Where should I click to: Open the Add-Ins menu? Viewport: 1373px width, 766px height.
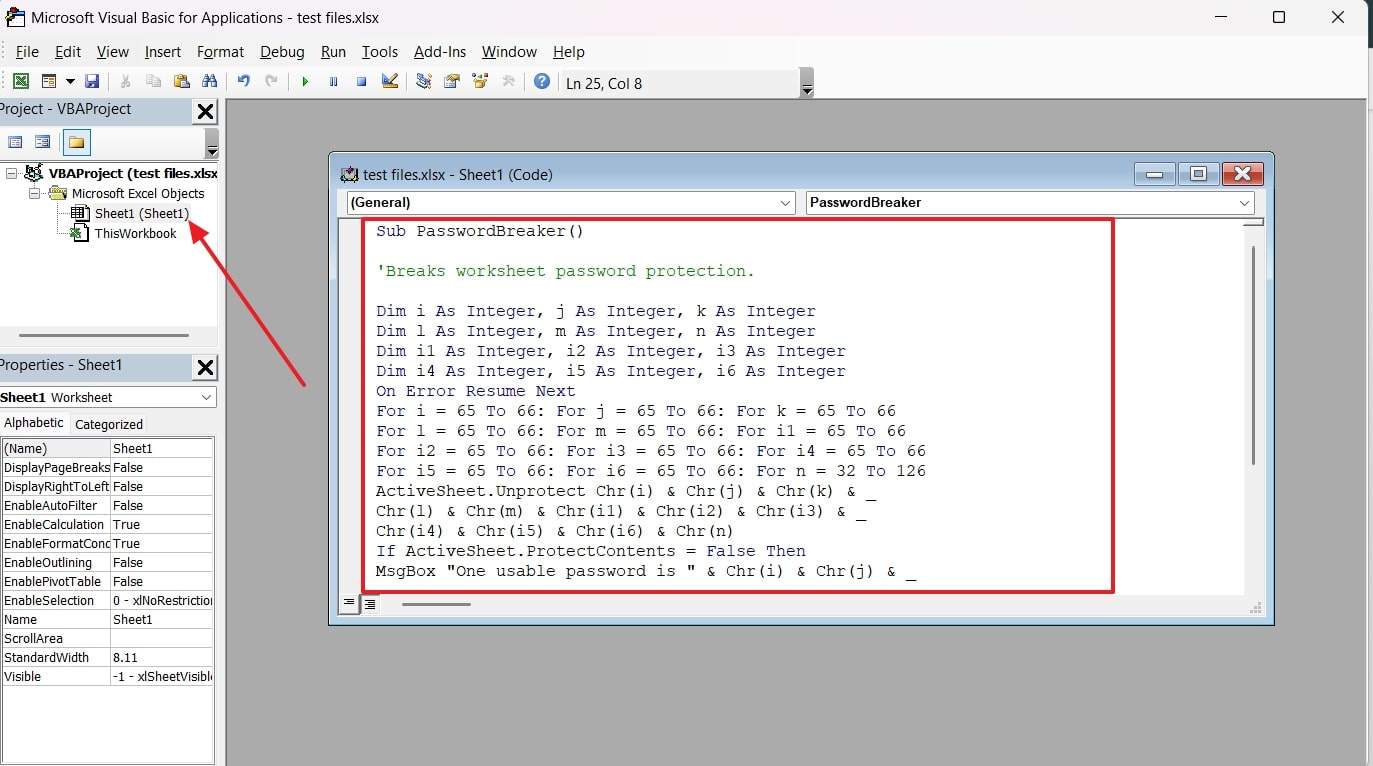click(x=440, y=52)
